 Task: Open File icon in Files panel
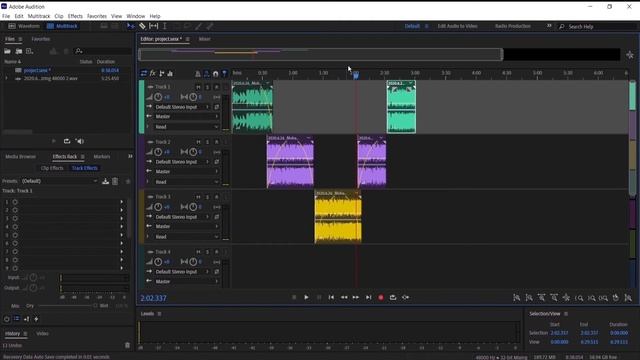(x=7, y=51)
